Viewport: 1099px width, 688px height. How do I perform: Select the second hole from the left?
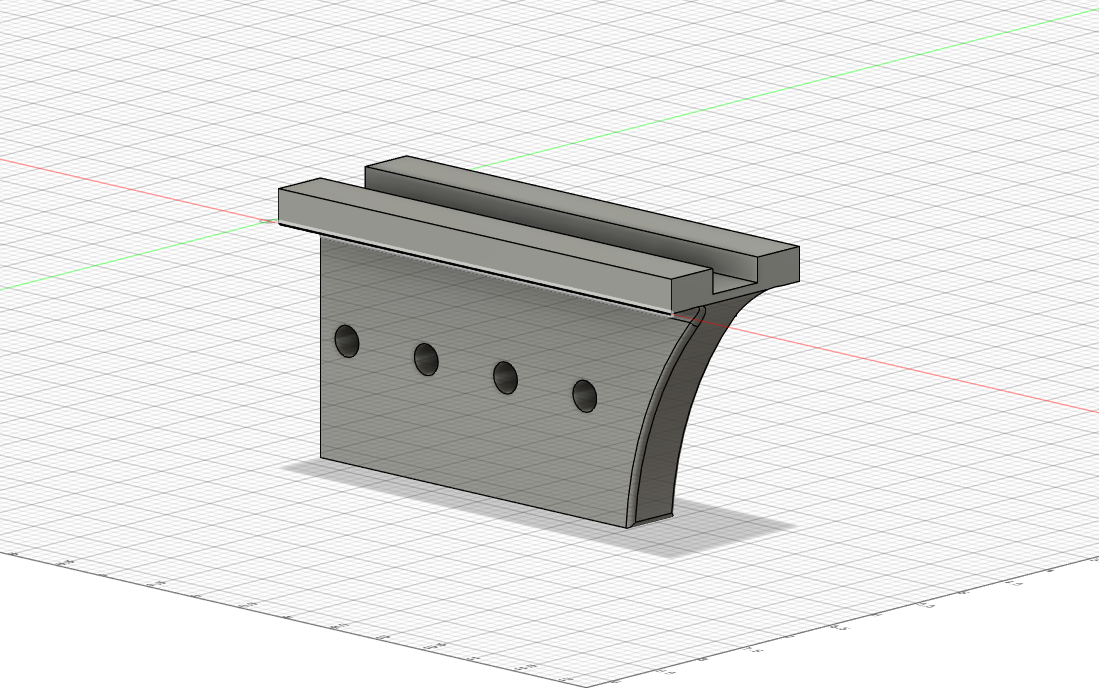click(426, 359)
